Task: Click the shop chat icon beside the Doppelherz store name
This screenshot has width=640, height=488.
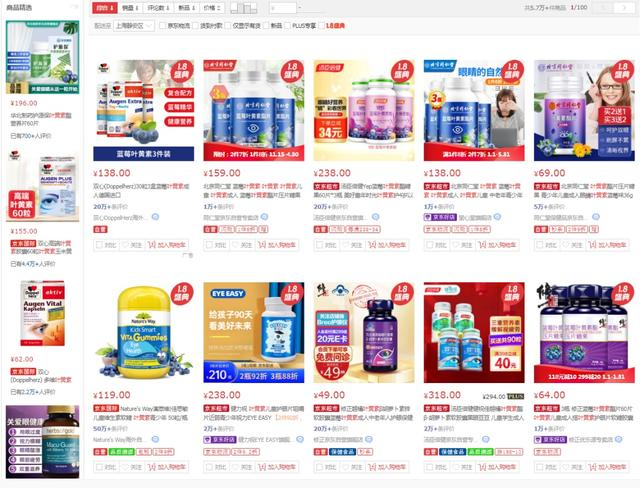Action: click(156, 217)
